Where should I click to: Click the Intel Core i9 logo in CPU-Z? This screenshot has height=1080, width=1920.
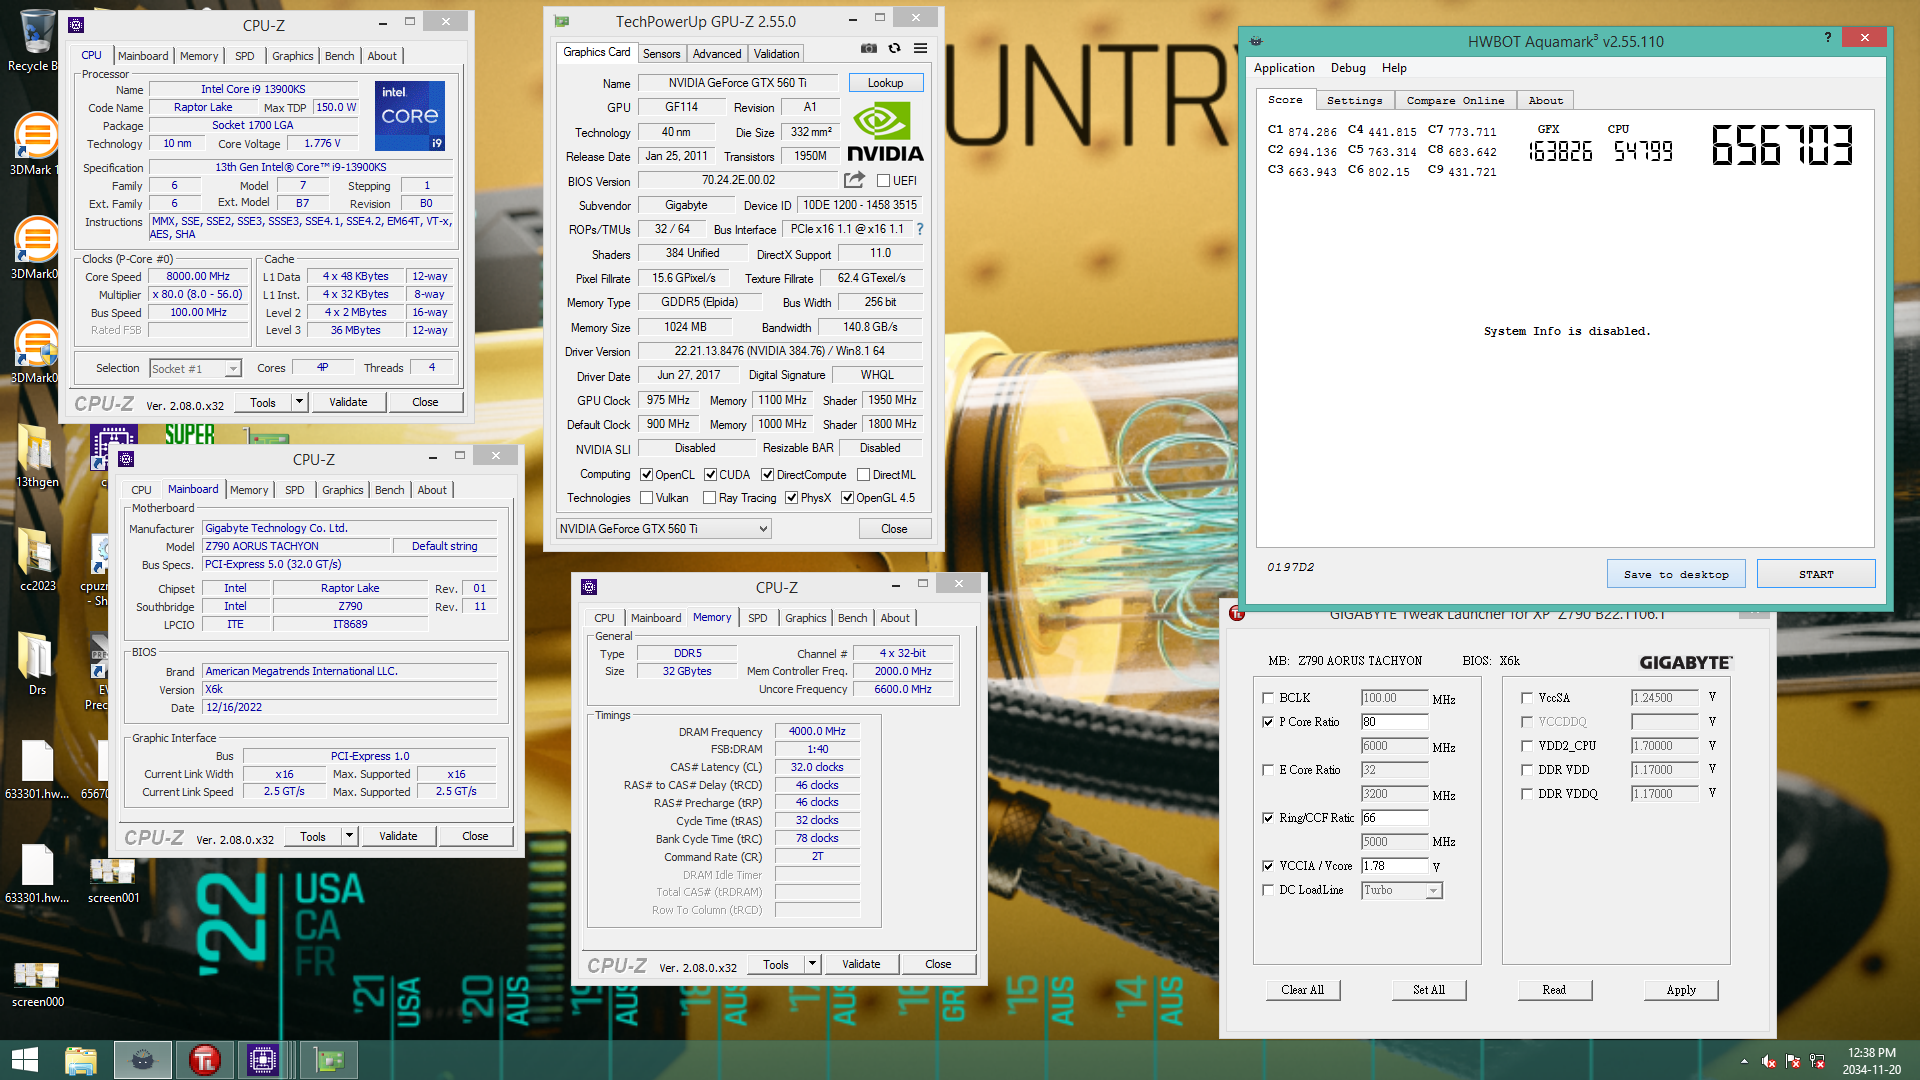(x=410, y=116)
